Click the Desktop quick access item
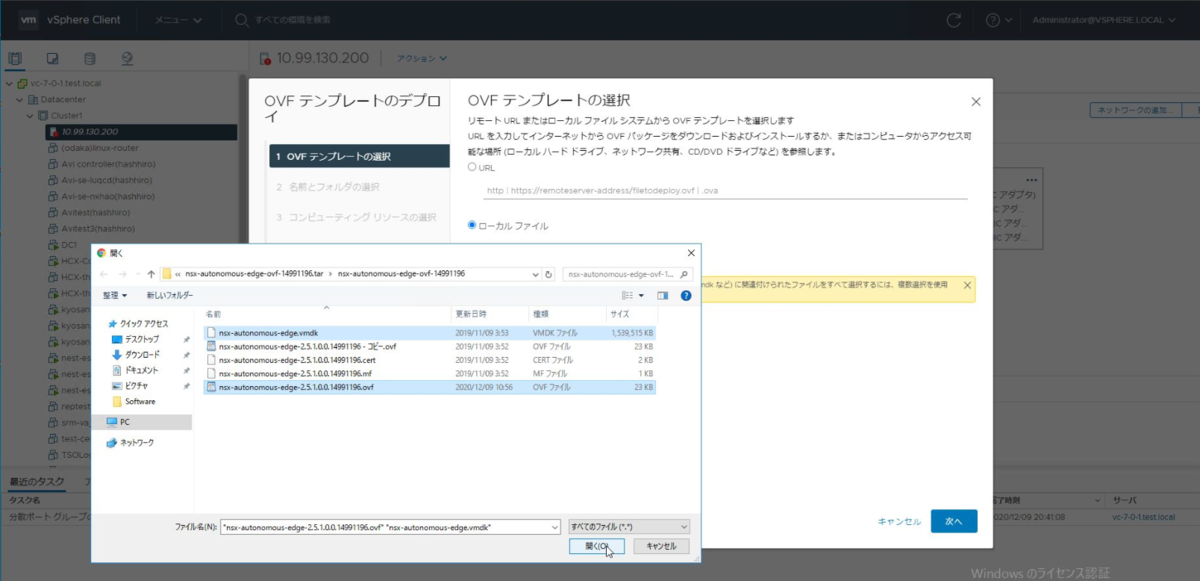 (x=141, y=339)
